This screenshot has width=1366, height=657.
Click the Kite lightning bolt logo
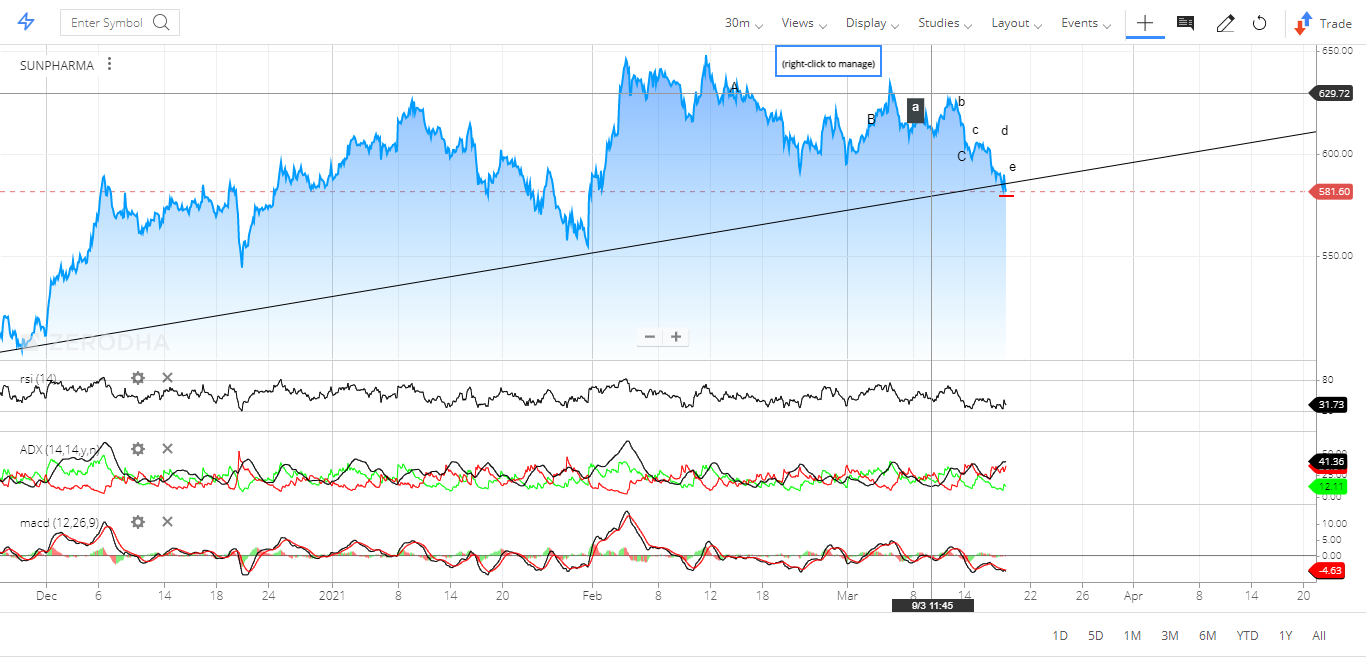point(26,22)
